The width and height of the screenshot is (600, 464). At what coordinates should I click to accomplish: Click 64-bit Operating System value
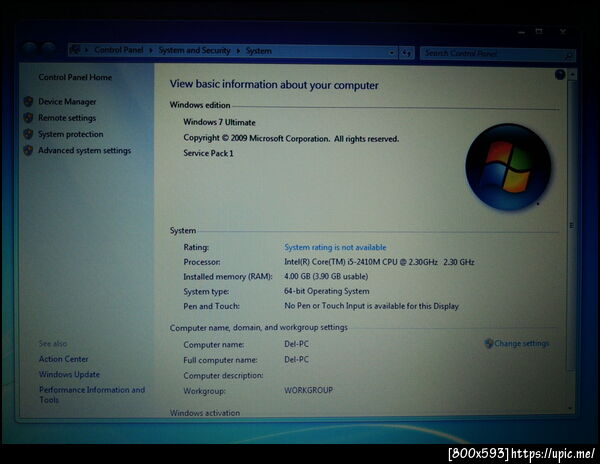pyautogui.click(x=326, y=291)
